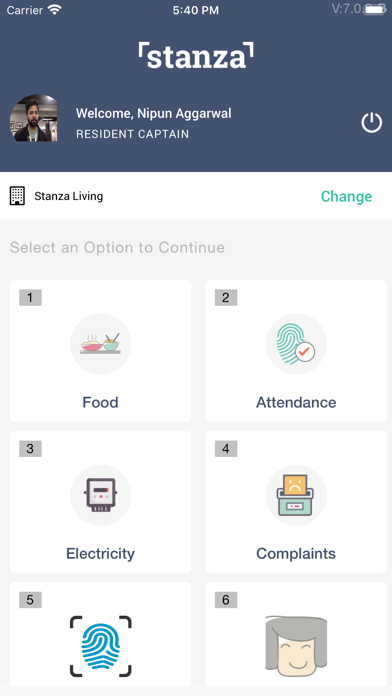Select the smiling gray-haired face icon
The height and width of the screenshot is (696, 392).
(296, 646)
